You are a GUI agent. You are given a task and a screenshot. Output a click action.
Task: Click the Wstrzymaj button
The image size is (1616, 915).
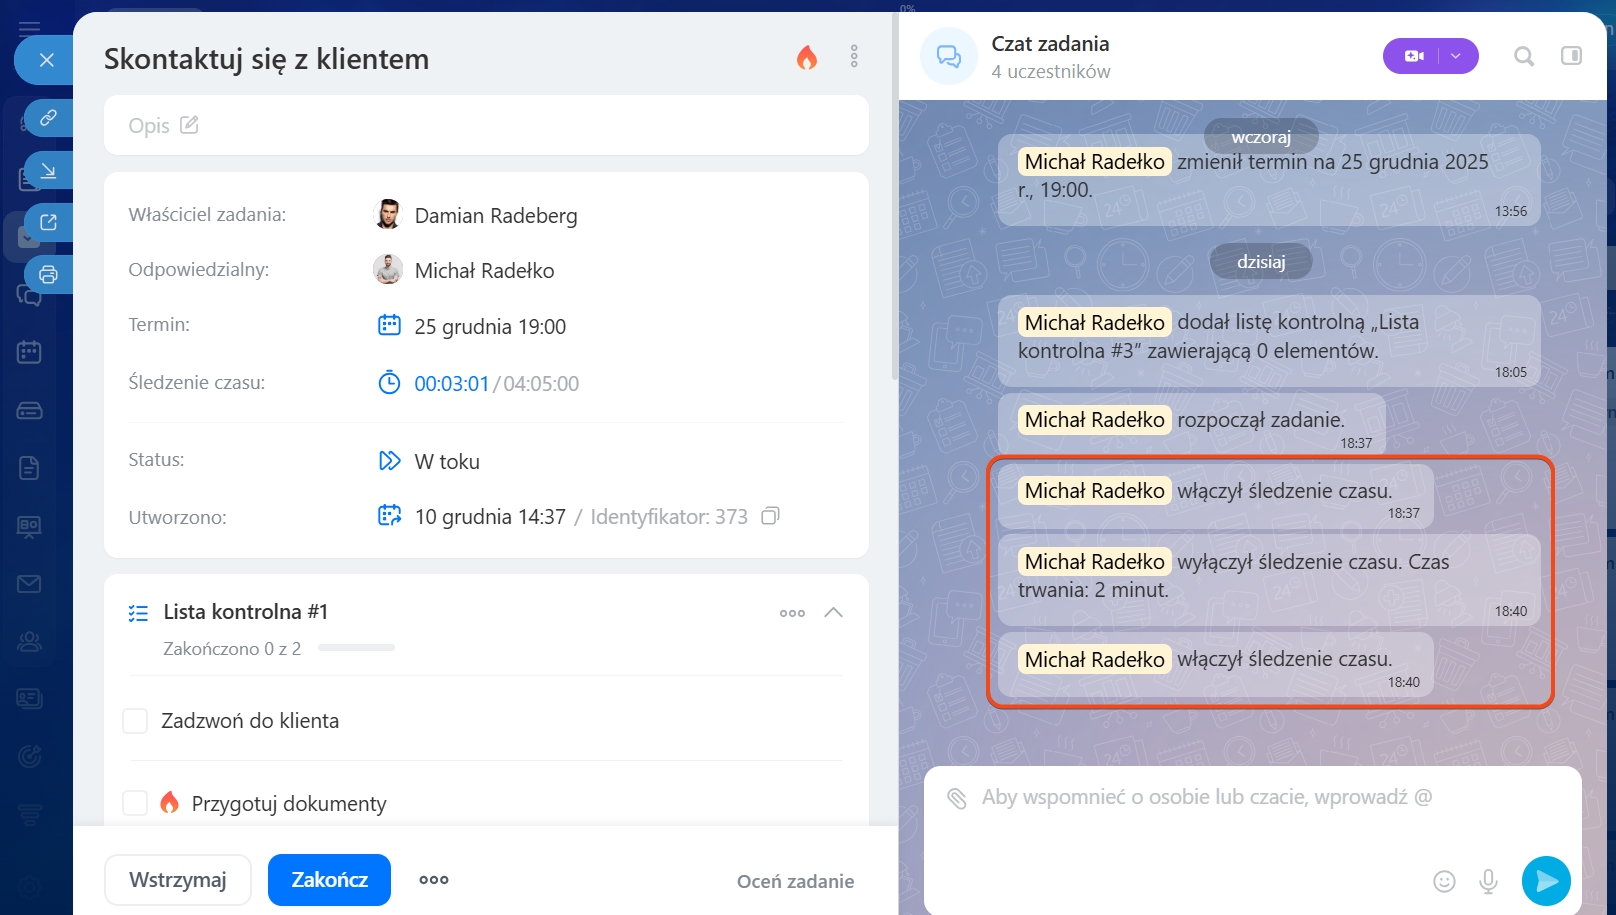pyautogui.click(x=178, y=880)
